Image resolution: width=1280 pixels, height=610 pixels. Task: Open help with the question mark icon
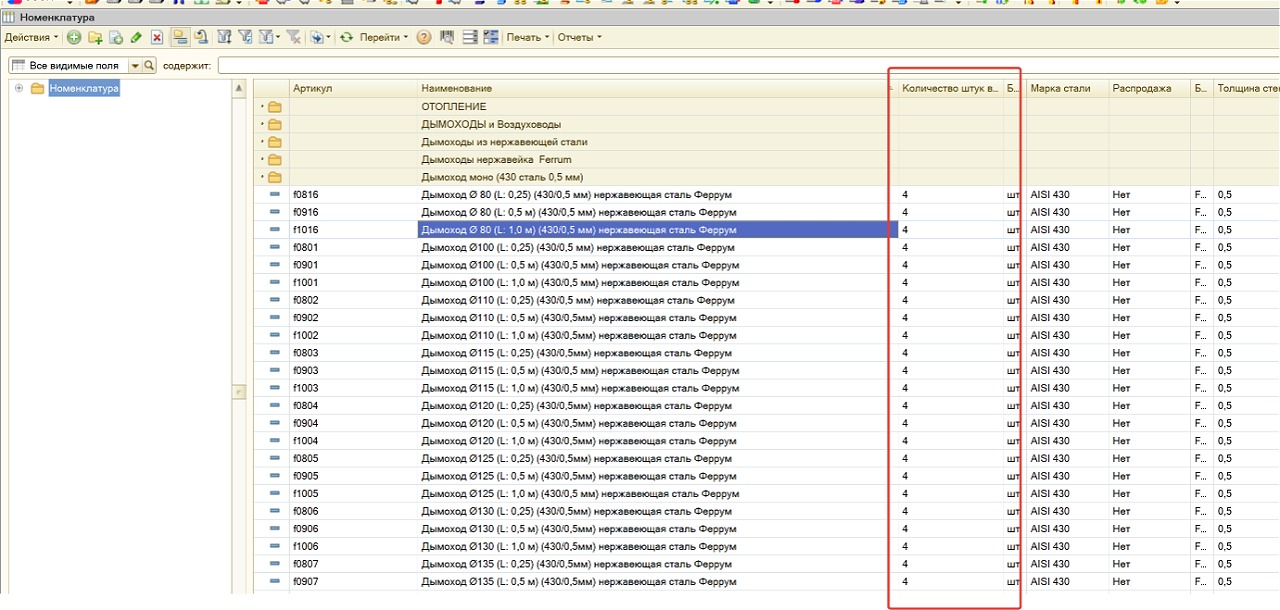[x=424, y=38]
